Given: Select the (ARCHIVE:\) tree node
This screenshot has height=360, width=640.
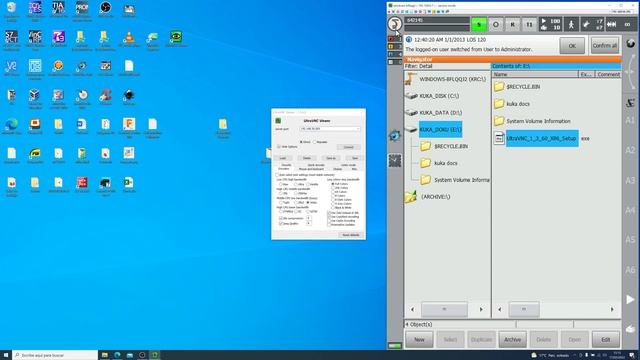Looking at the screenshot, I should tap(436, 197).
